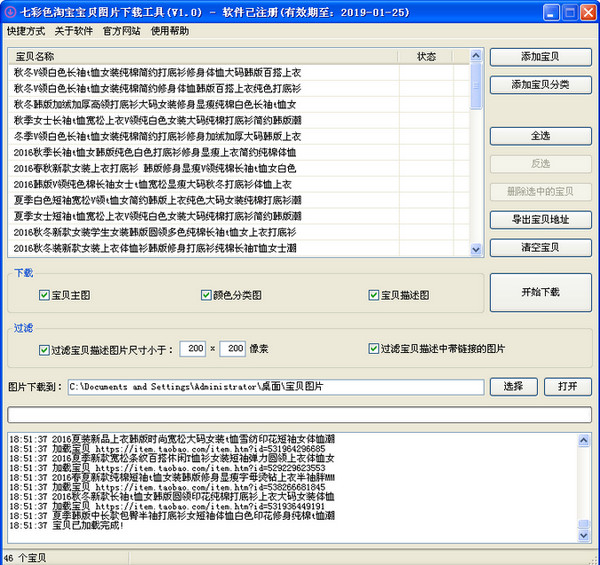Select row starting 夏季白色短袖宽松V领
Screen dimensions: 600x565
click(x=239, y=200)
